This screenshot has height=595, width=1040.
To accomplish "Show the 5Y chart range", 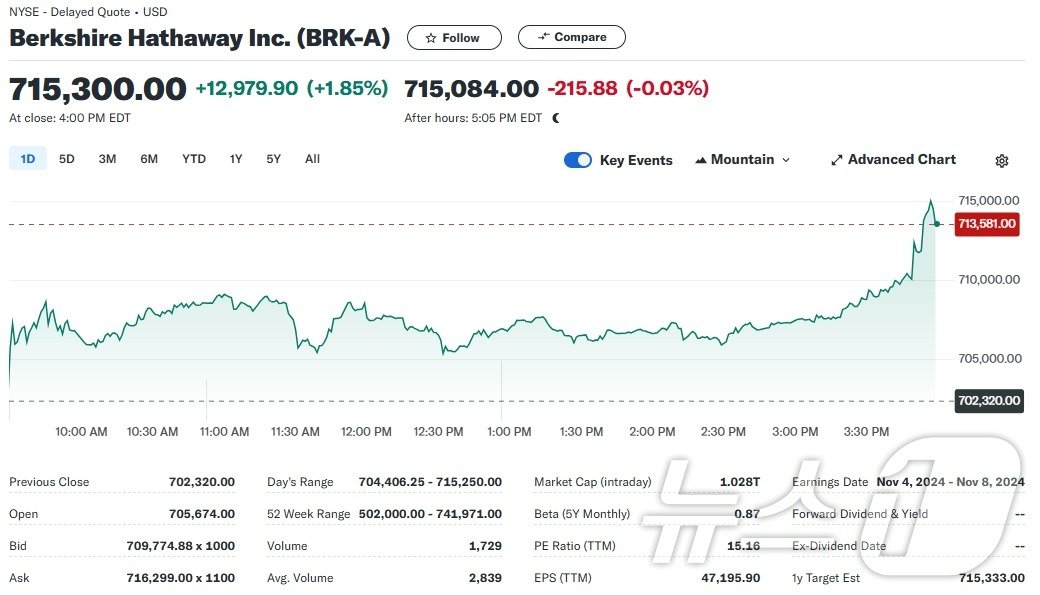I will coord(274,159).
